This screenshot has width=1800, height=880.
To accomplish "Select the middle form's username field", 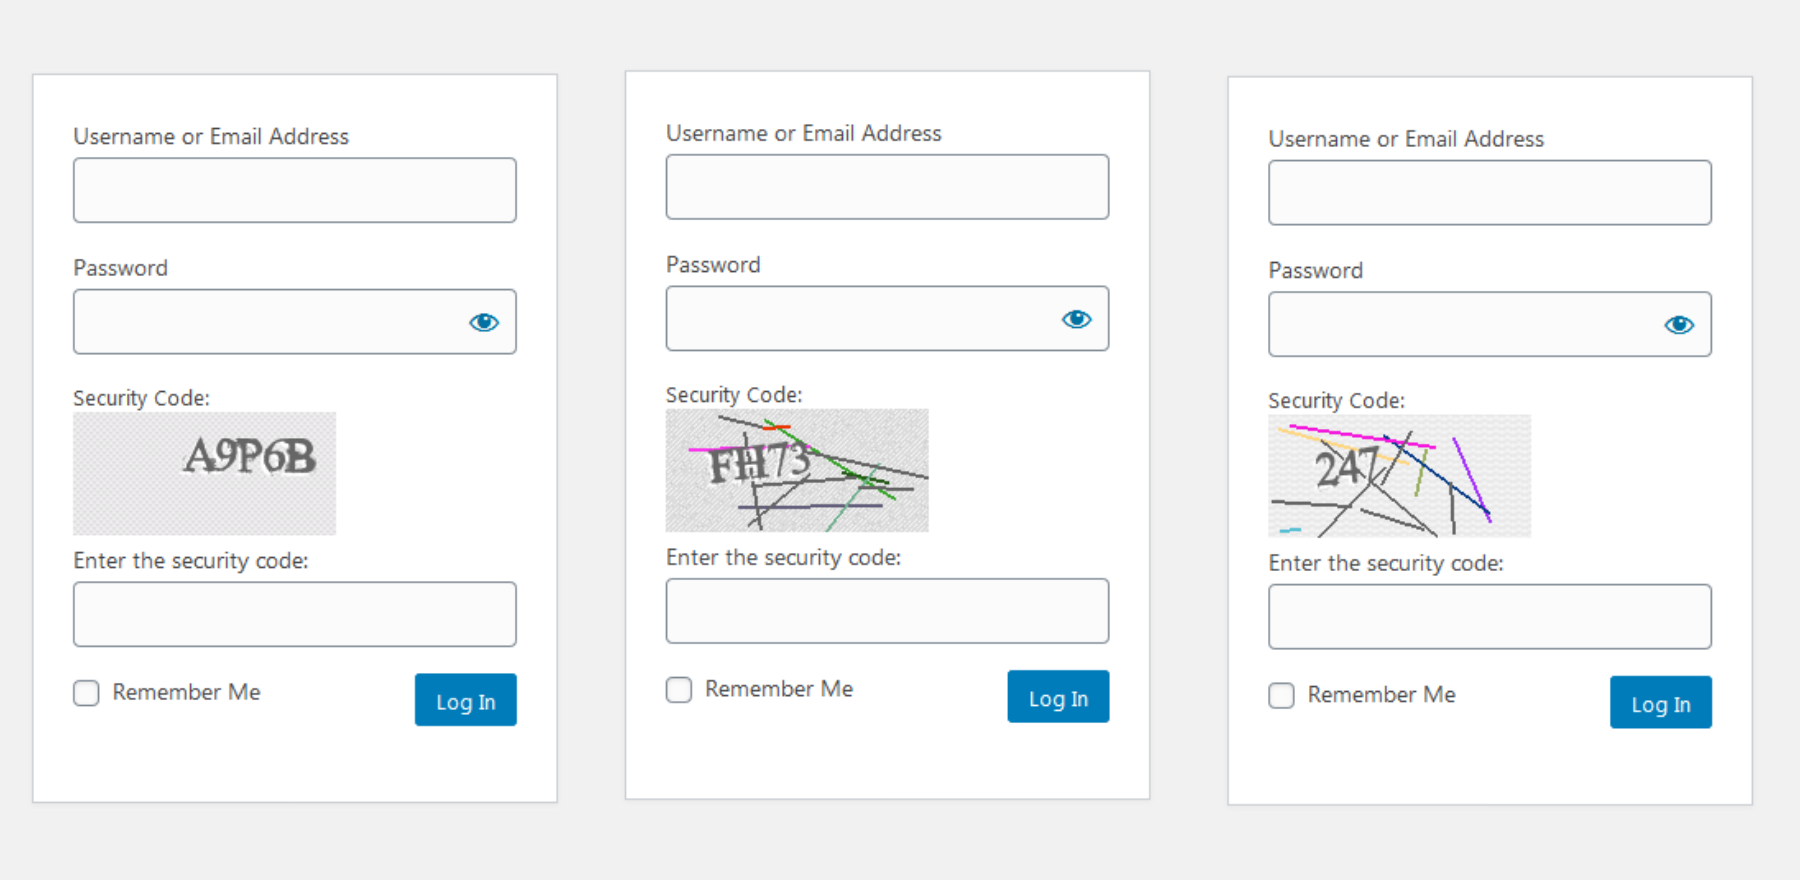I will [x=887, y=187].
